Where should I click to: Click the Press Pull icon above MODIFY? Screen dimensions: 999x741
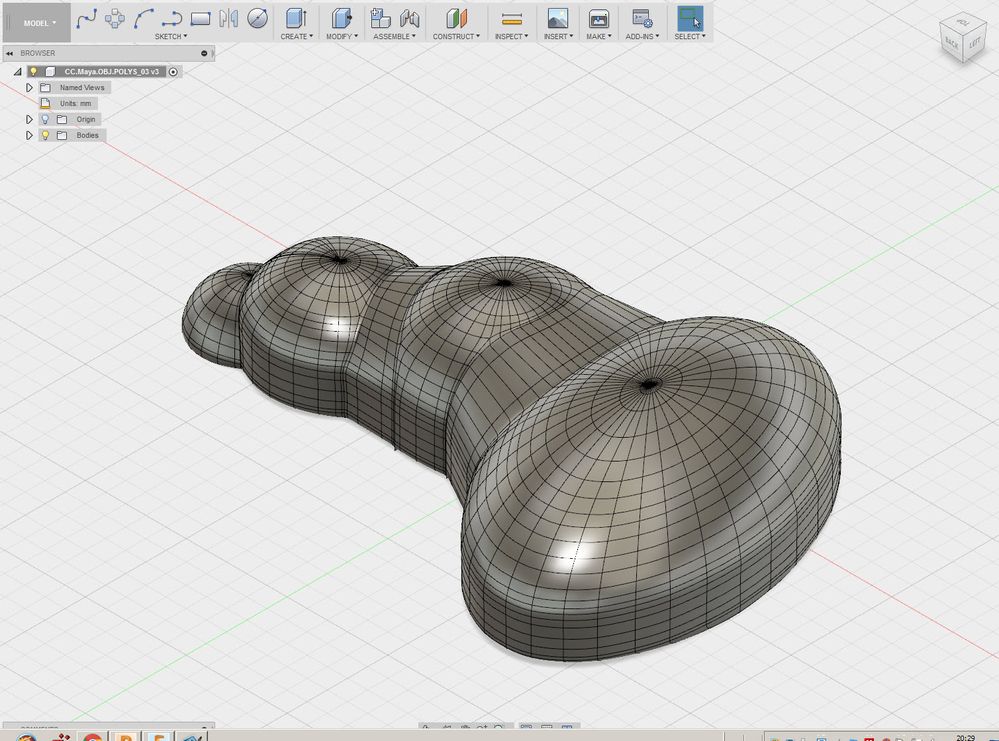pyautogui.click(x=341, y=18)
